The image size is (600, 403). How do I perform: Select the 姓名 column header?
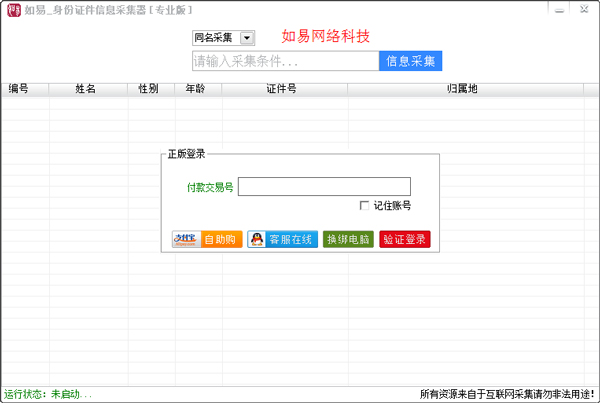(x=86, y=89)
